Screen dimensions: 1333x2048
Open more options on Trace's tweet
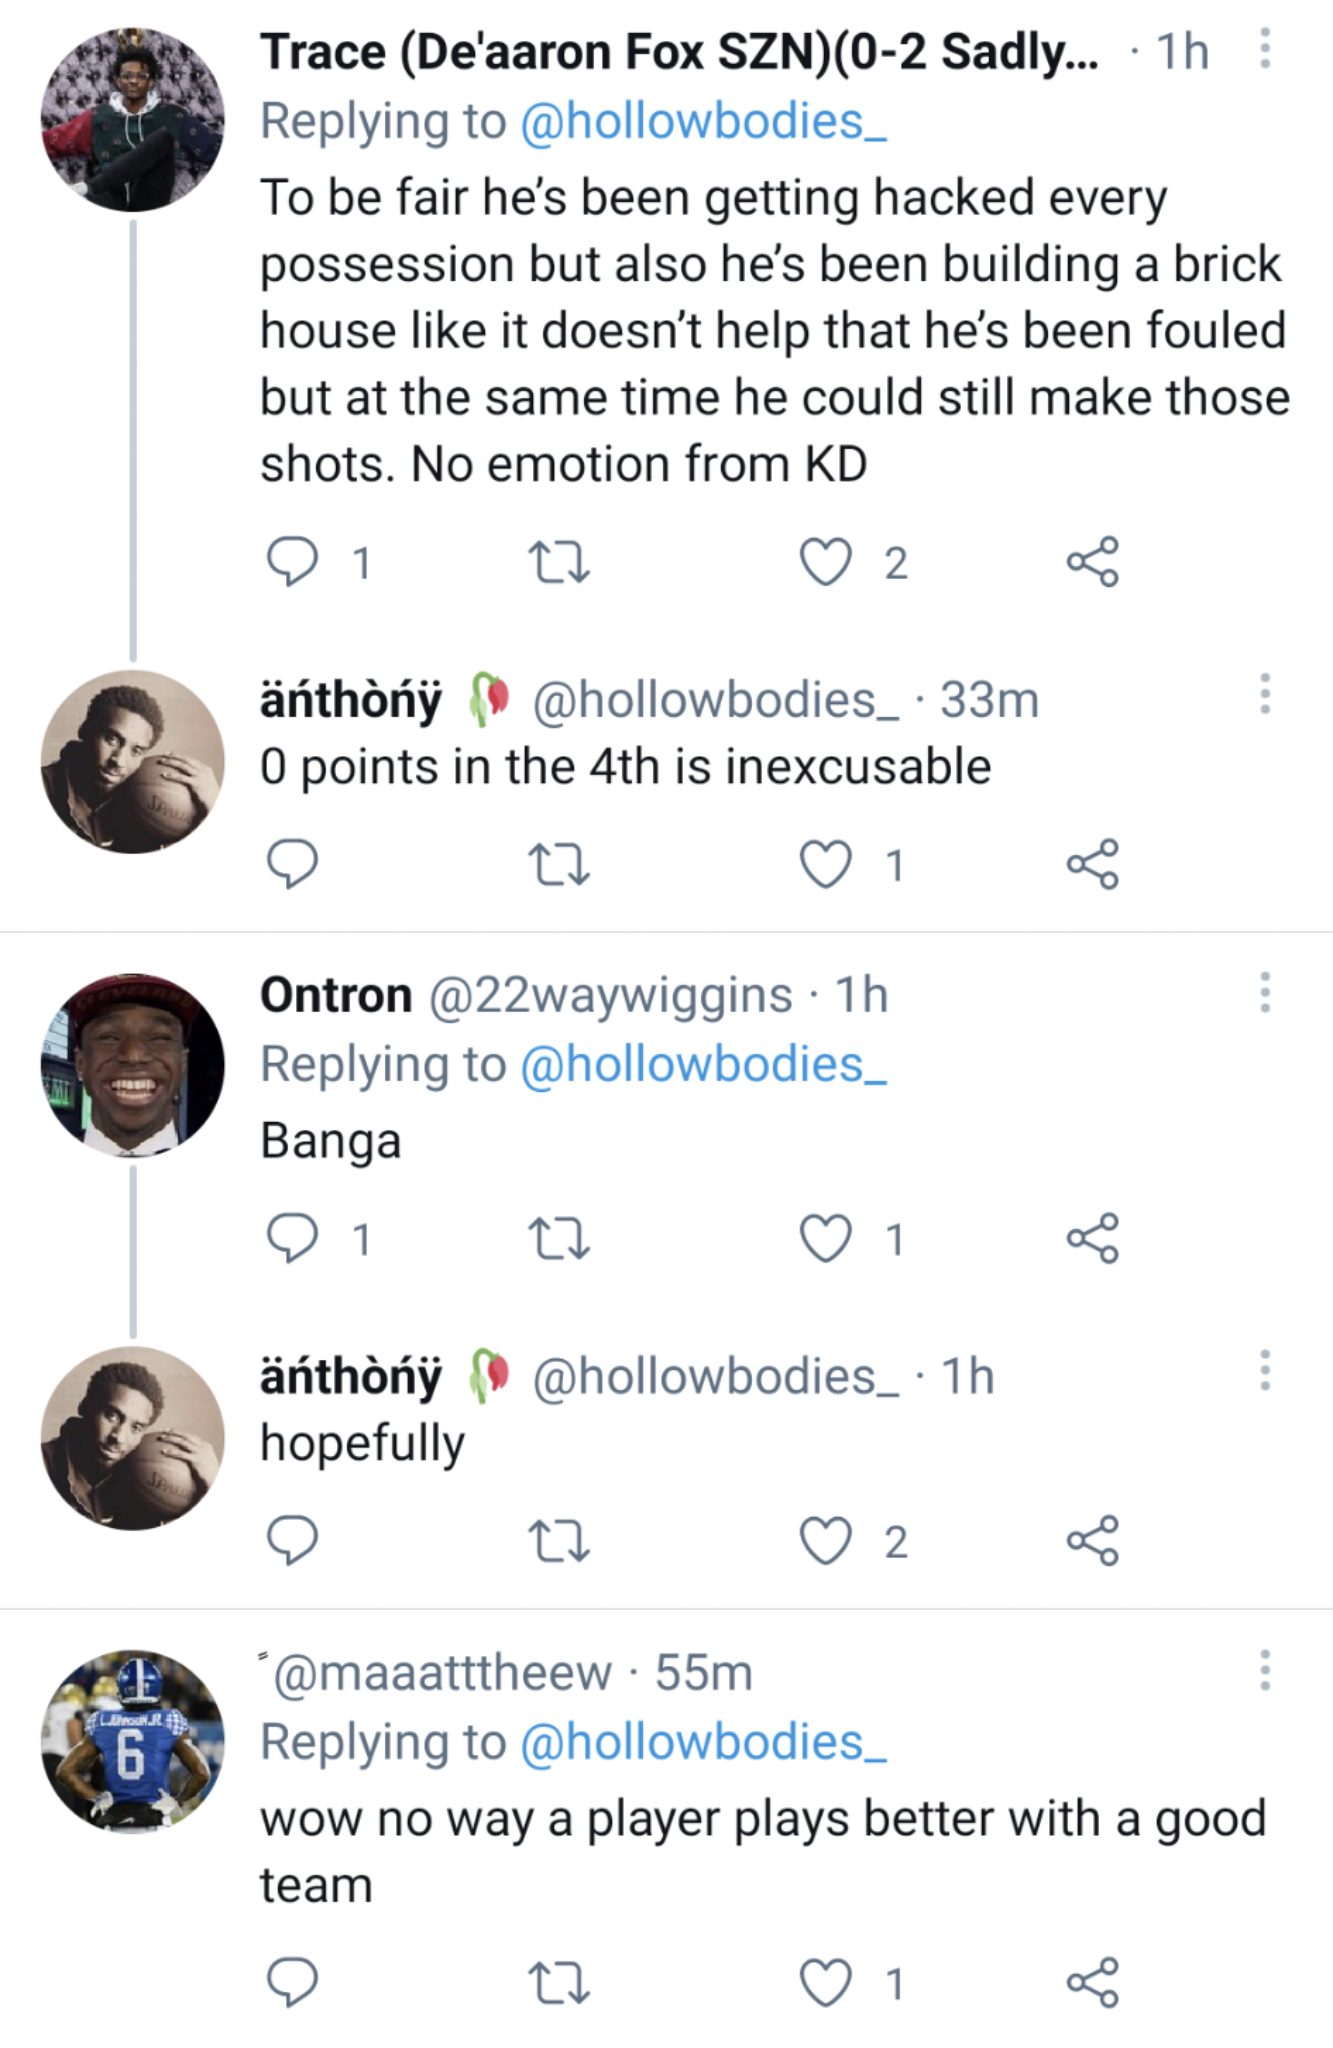[1265, 49]
